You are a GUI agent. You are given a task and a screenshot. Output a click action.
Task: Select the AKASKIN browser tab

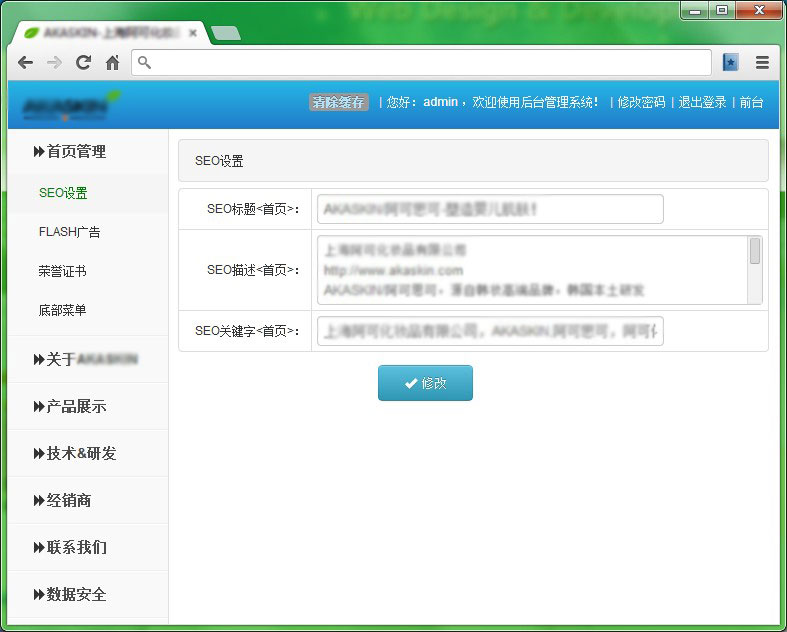[x=110, y=33]
